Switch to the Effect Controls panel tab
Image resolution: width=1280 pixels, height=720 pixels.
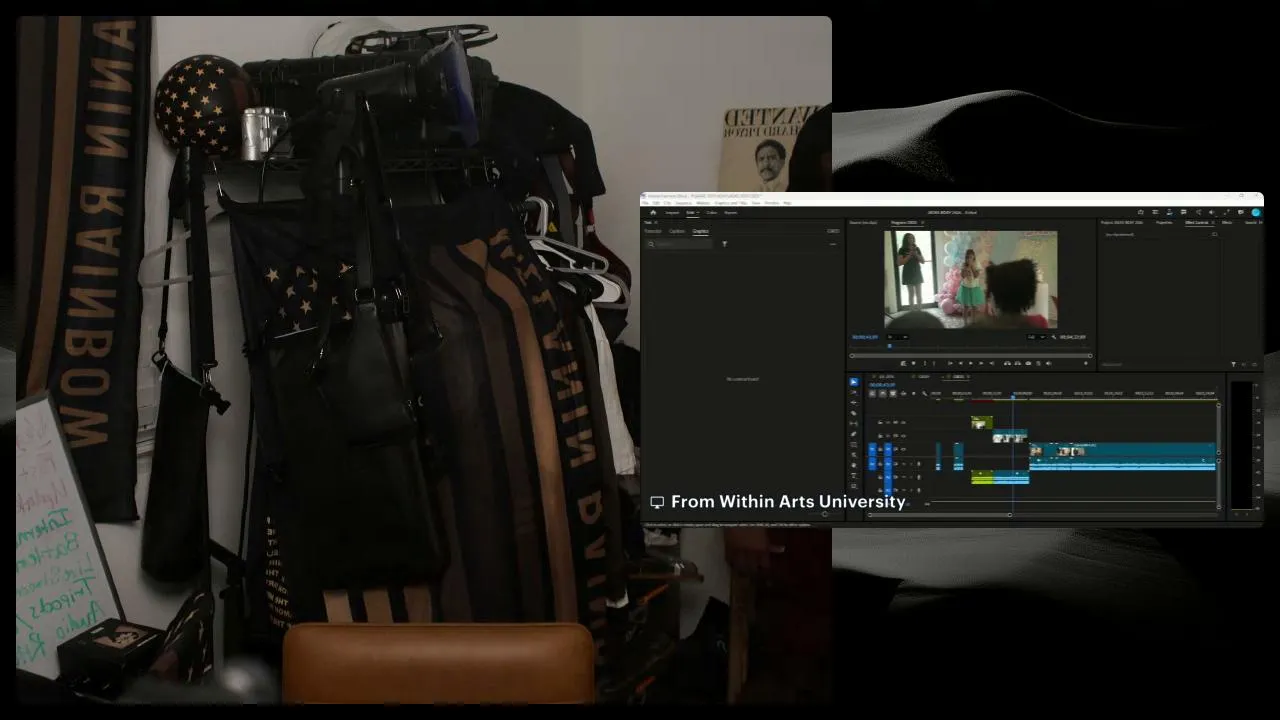1197,222
